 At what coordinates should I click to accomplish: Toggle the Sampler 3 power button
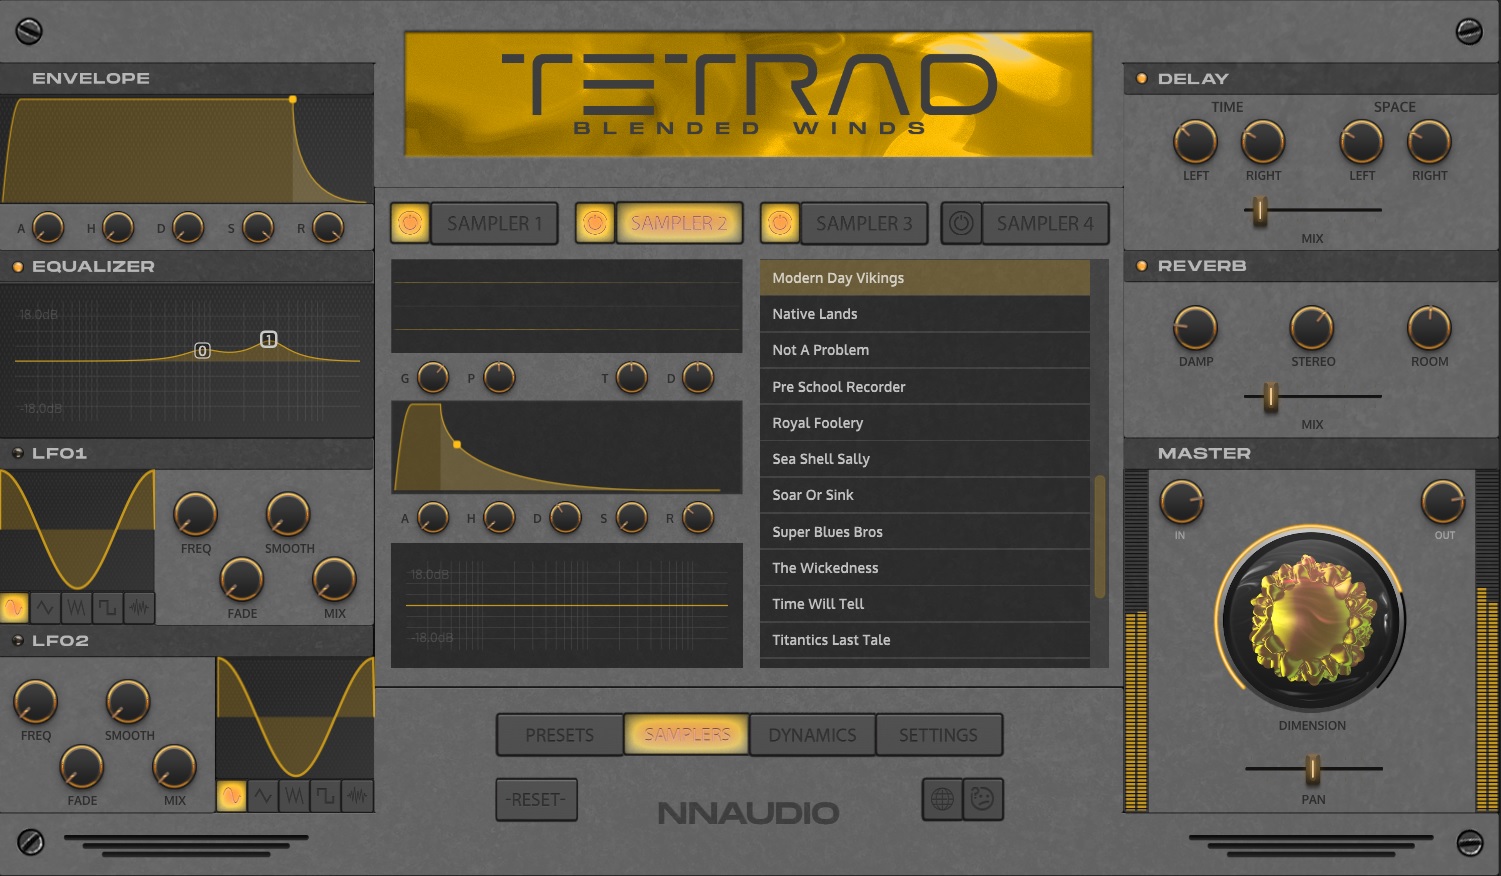click(x=780, y=223)
